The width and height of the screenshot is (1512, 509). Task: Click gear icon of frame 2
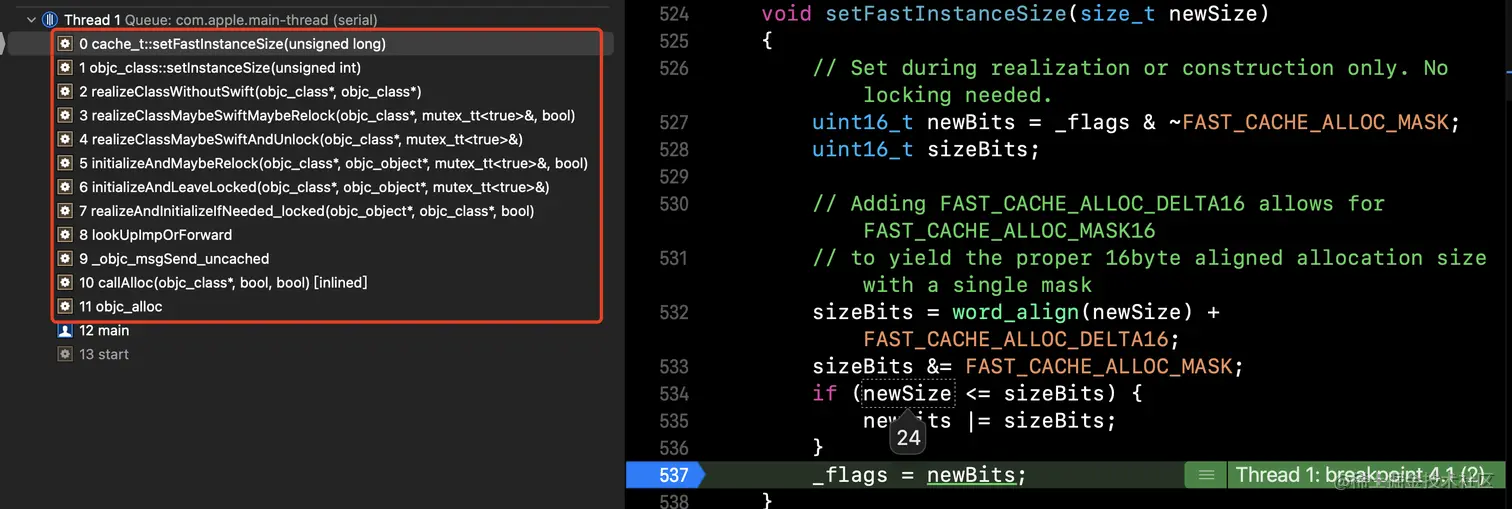click(x=65, y=92)
